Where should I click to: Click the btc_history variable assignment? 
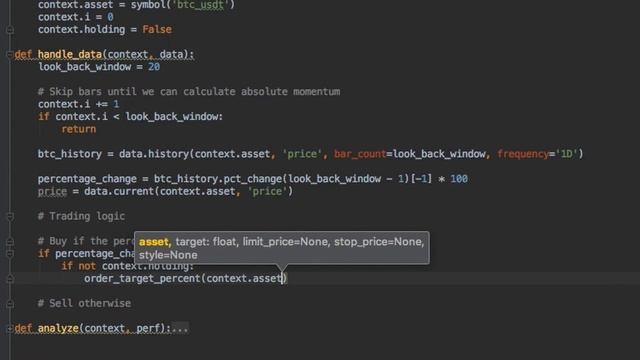click(x=69, y=154)
